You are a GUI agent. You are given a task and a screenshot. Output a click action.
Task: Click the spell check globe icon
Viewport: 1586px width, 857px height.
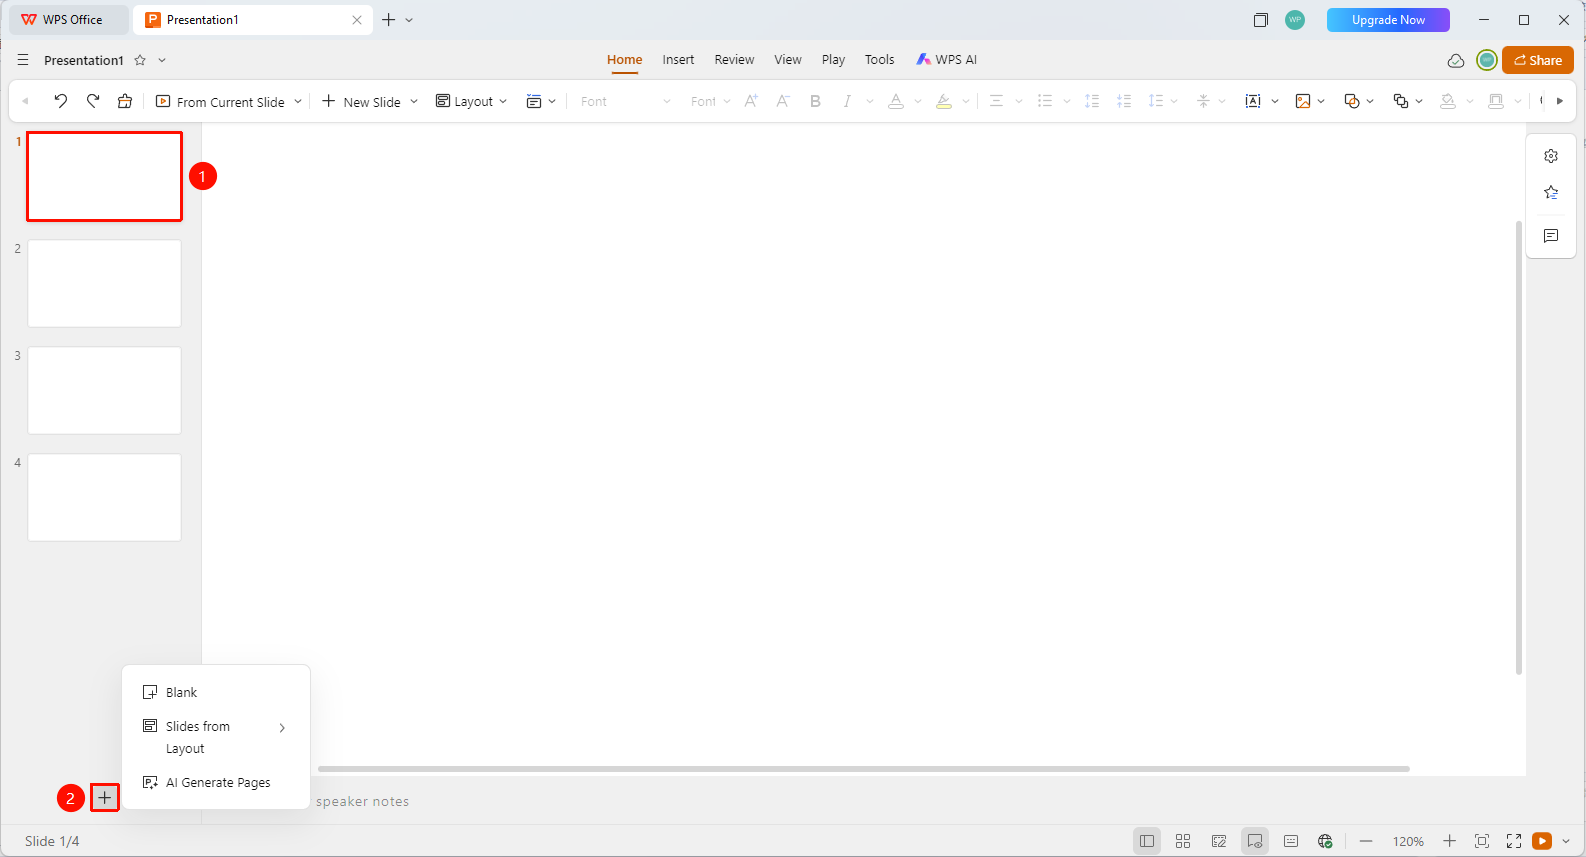pyautogui.click(x=1325, y=841)
